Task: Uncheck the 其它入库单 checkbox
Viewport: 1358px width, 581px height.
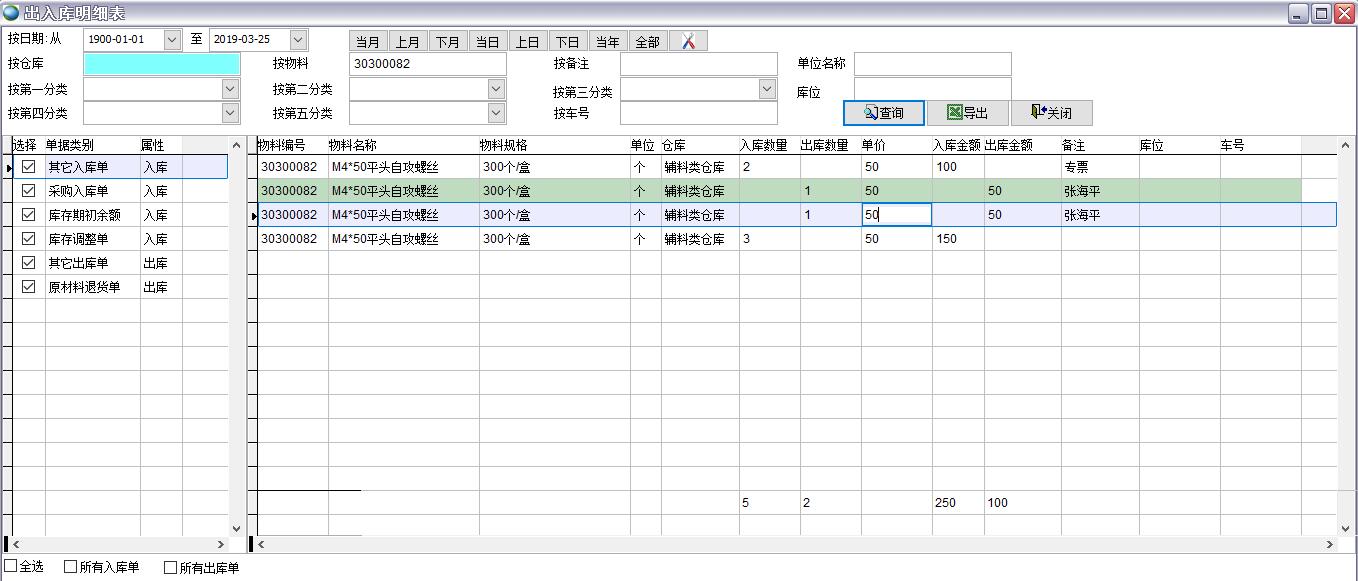Action: point(29,167)
